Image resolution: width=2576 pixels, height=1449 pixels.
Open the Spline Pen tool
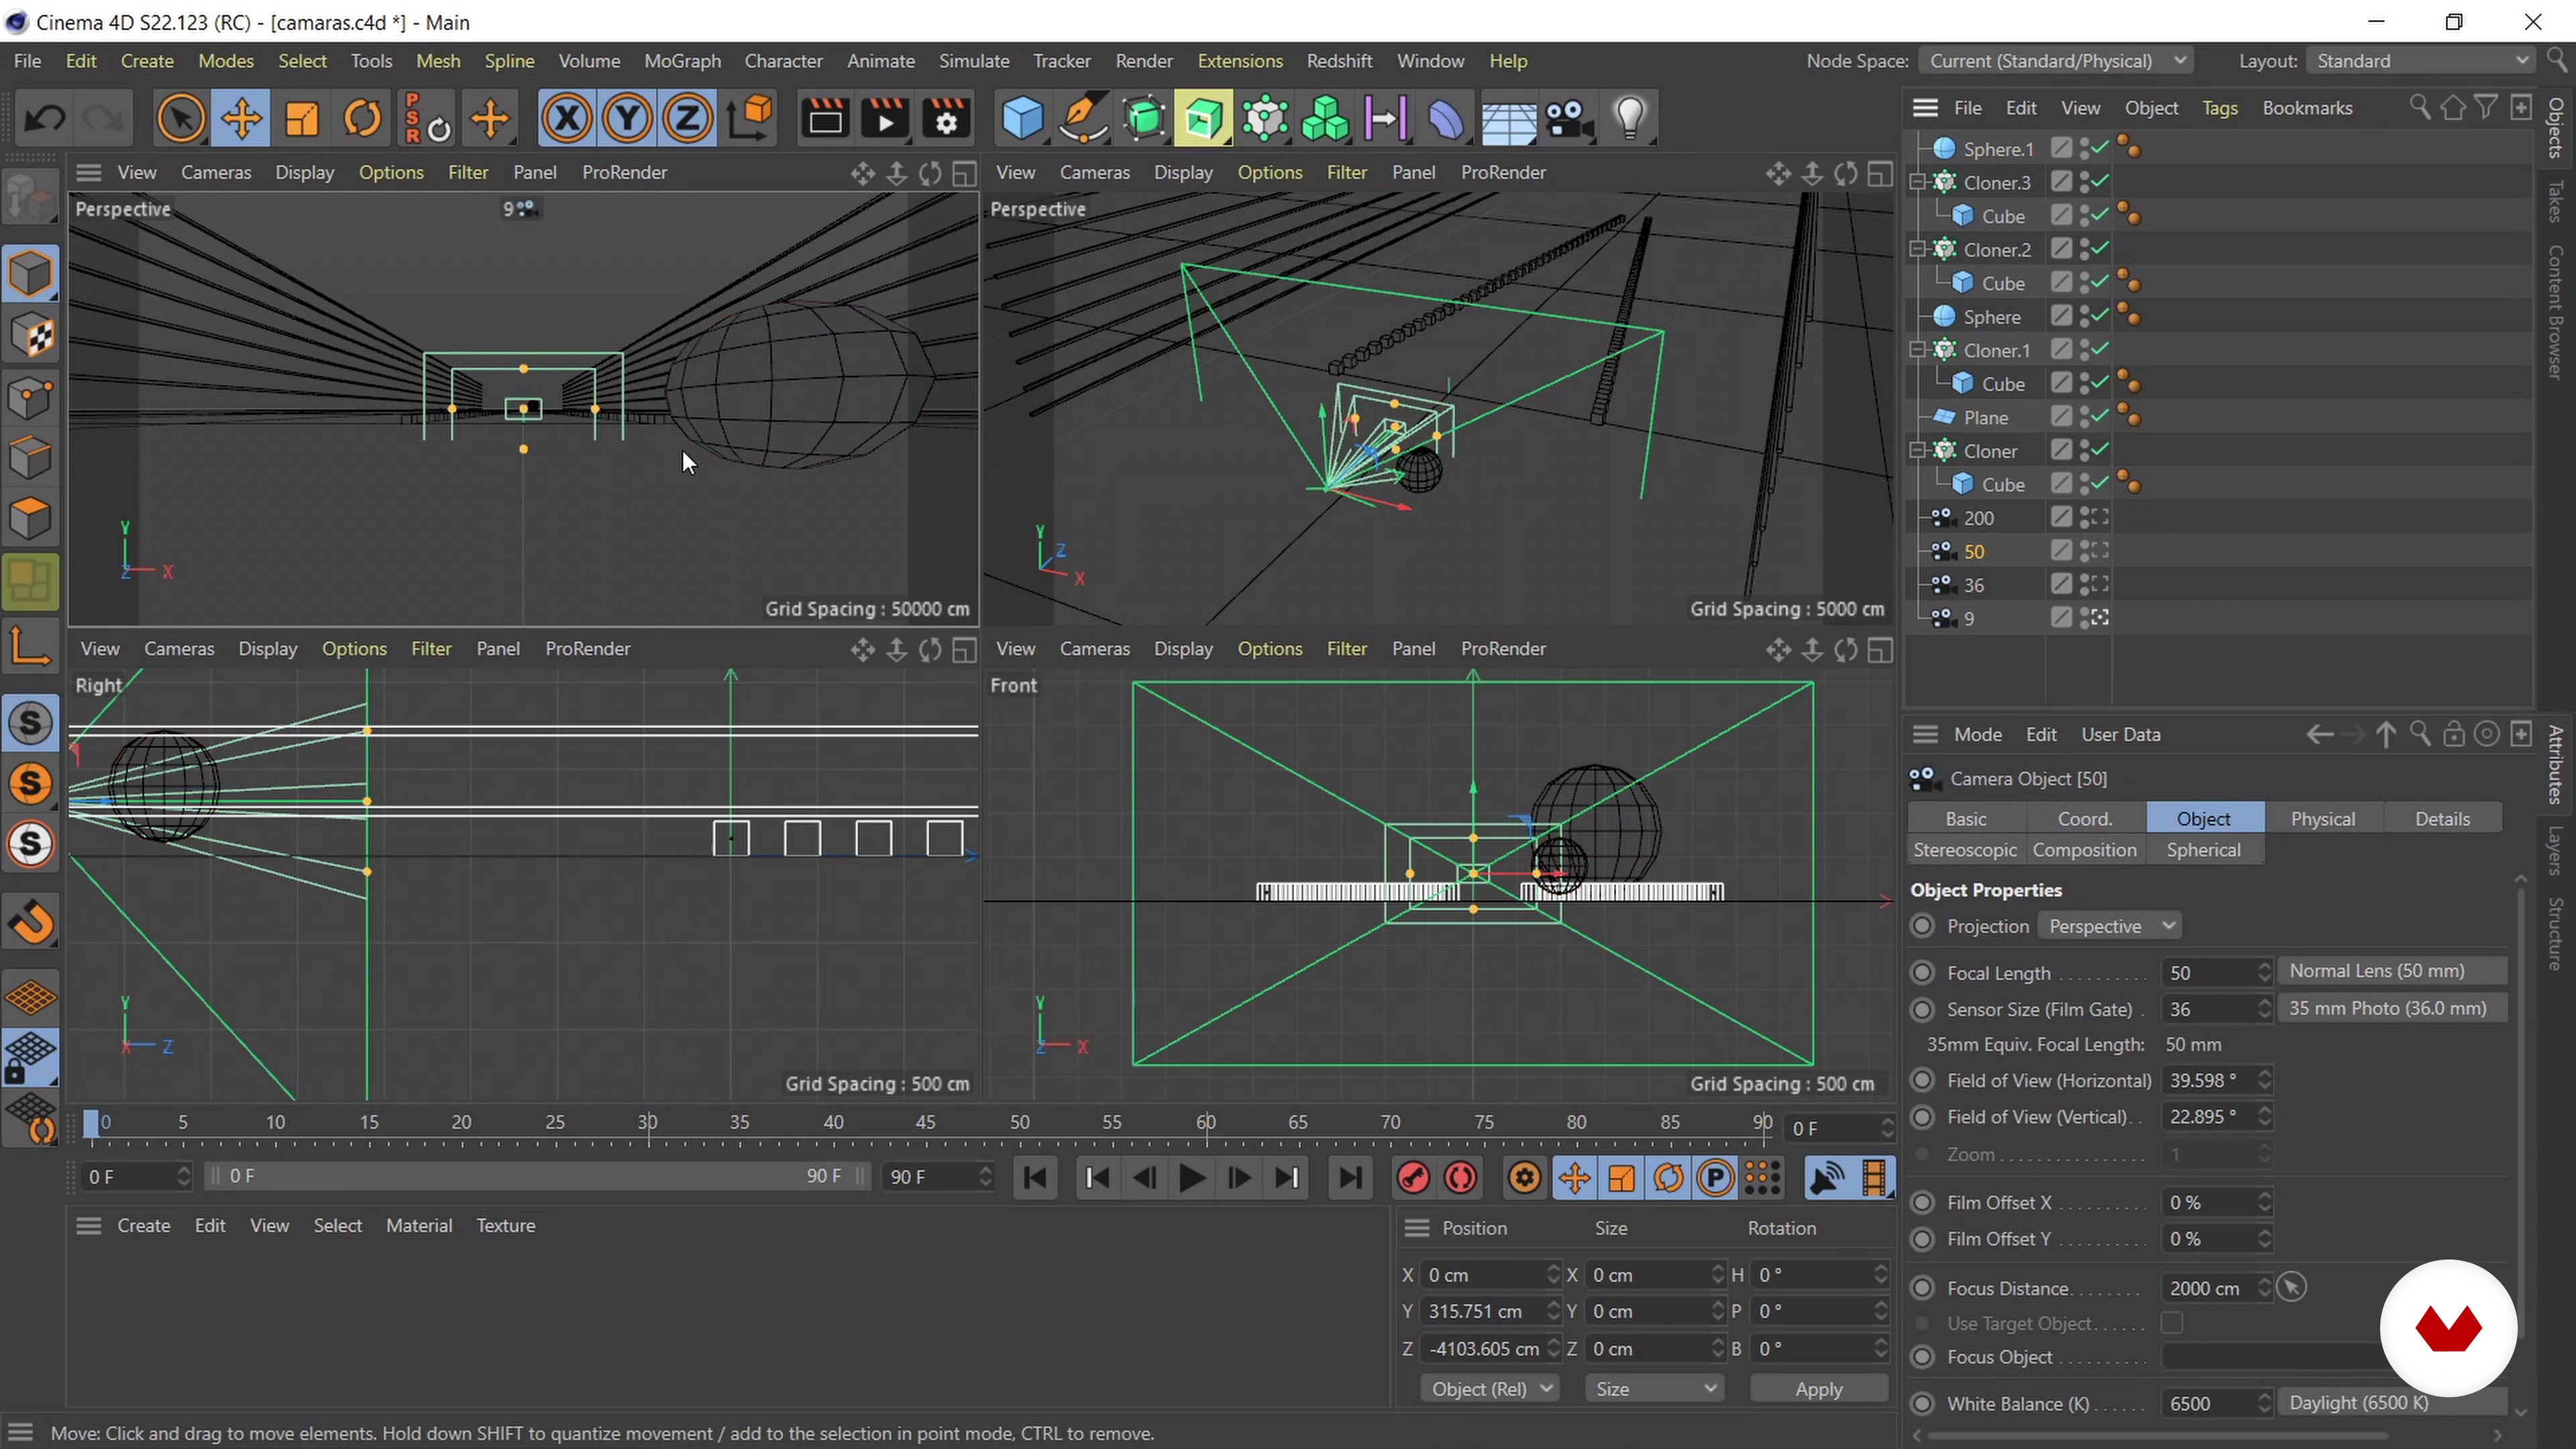(x=1083, y=119)
